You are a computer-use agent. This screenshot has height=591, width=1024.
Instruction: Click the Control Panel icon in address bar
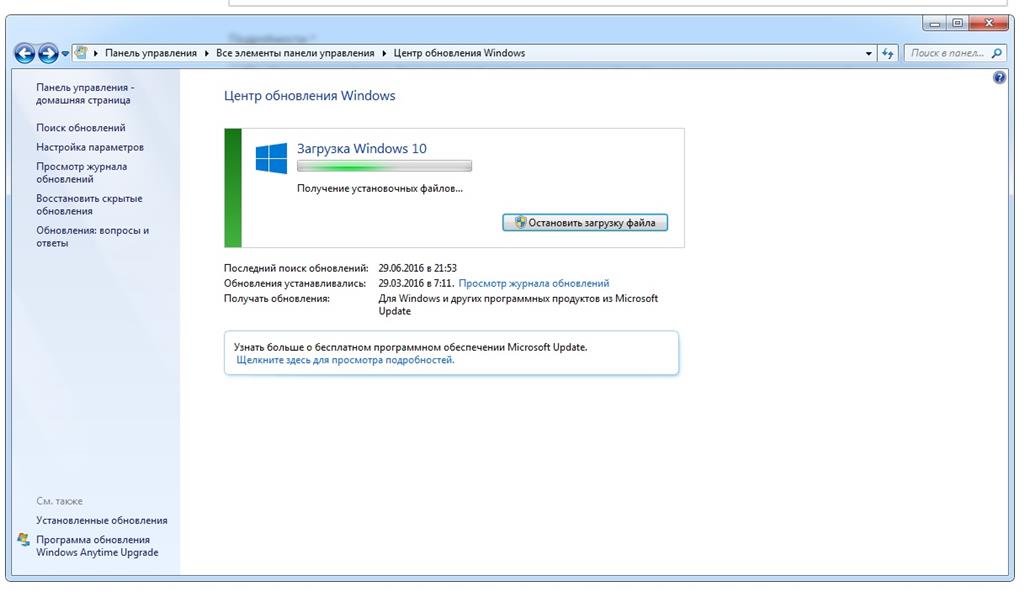click(81, 53)
